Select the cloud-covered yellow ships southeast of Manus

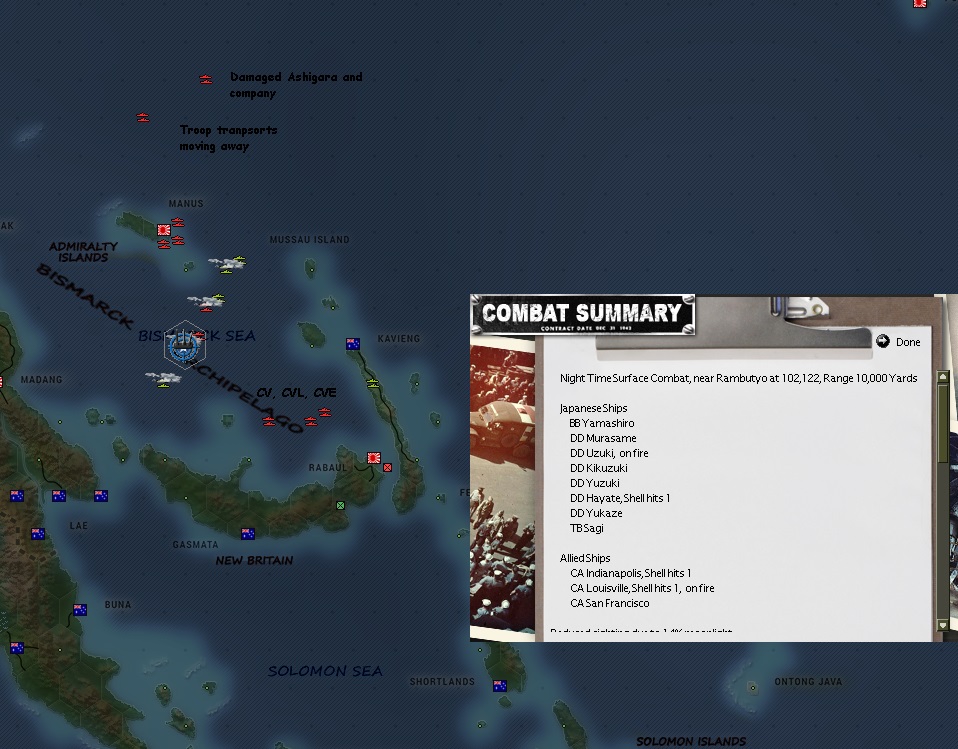(x=227, y=265)
